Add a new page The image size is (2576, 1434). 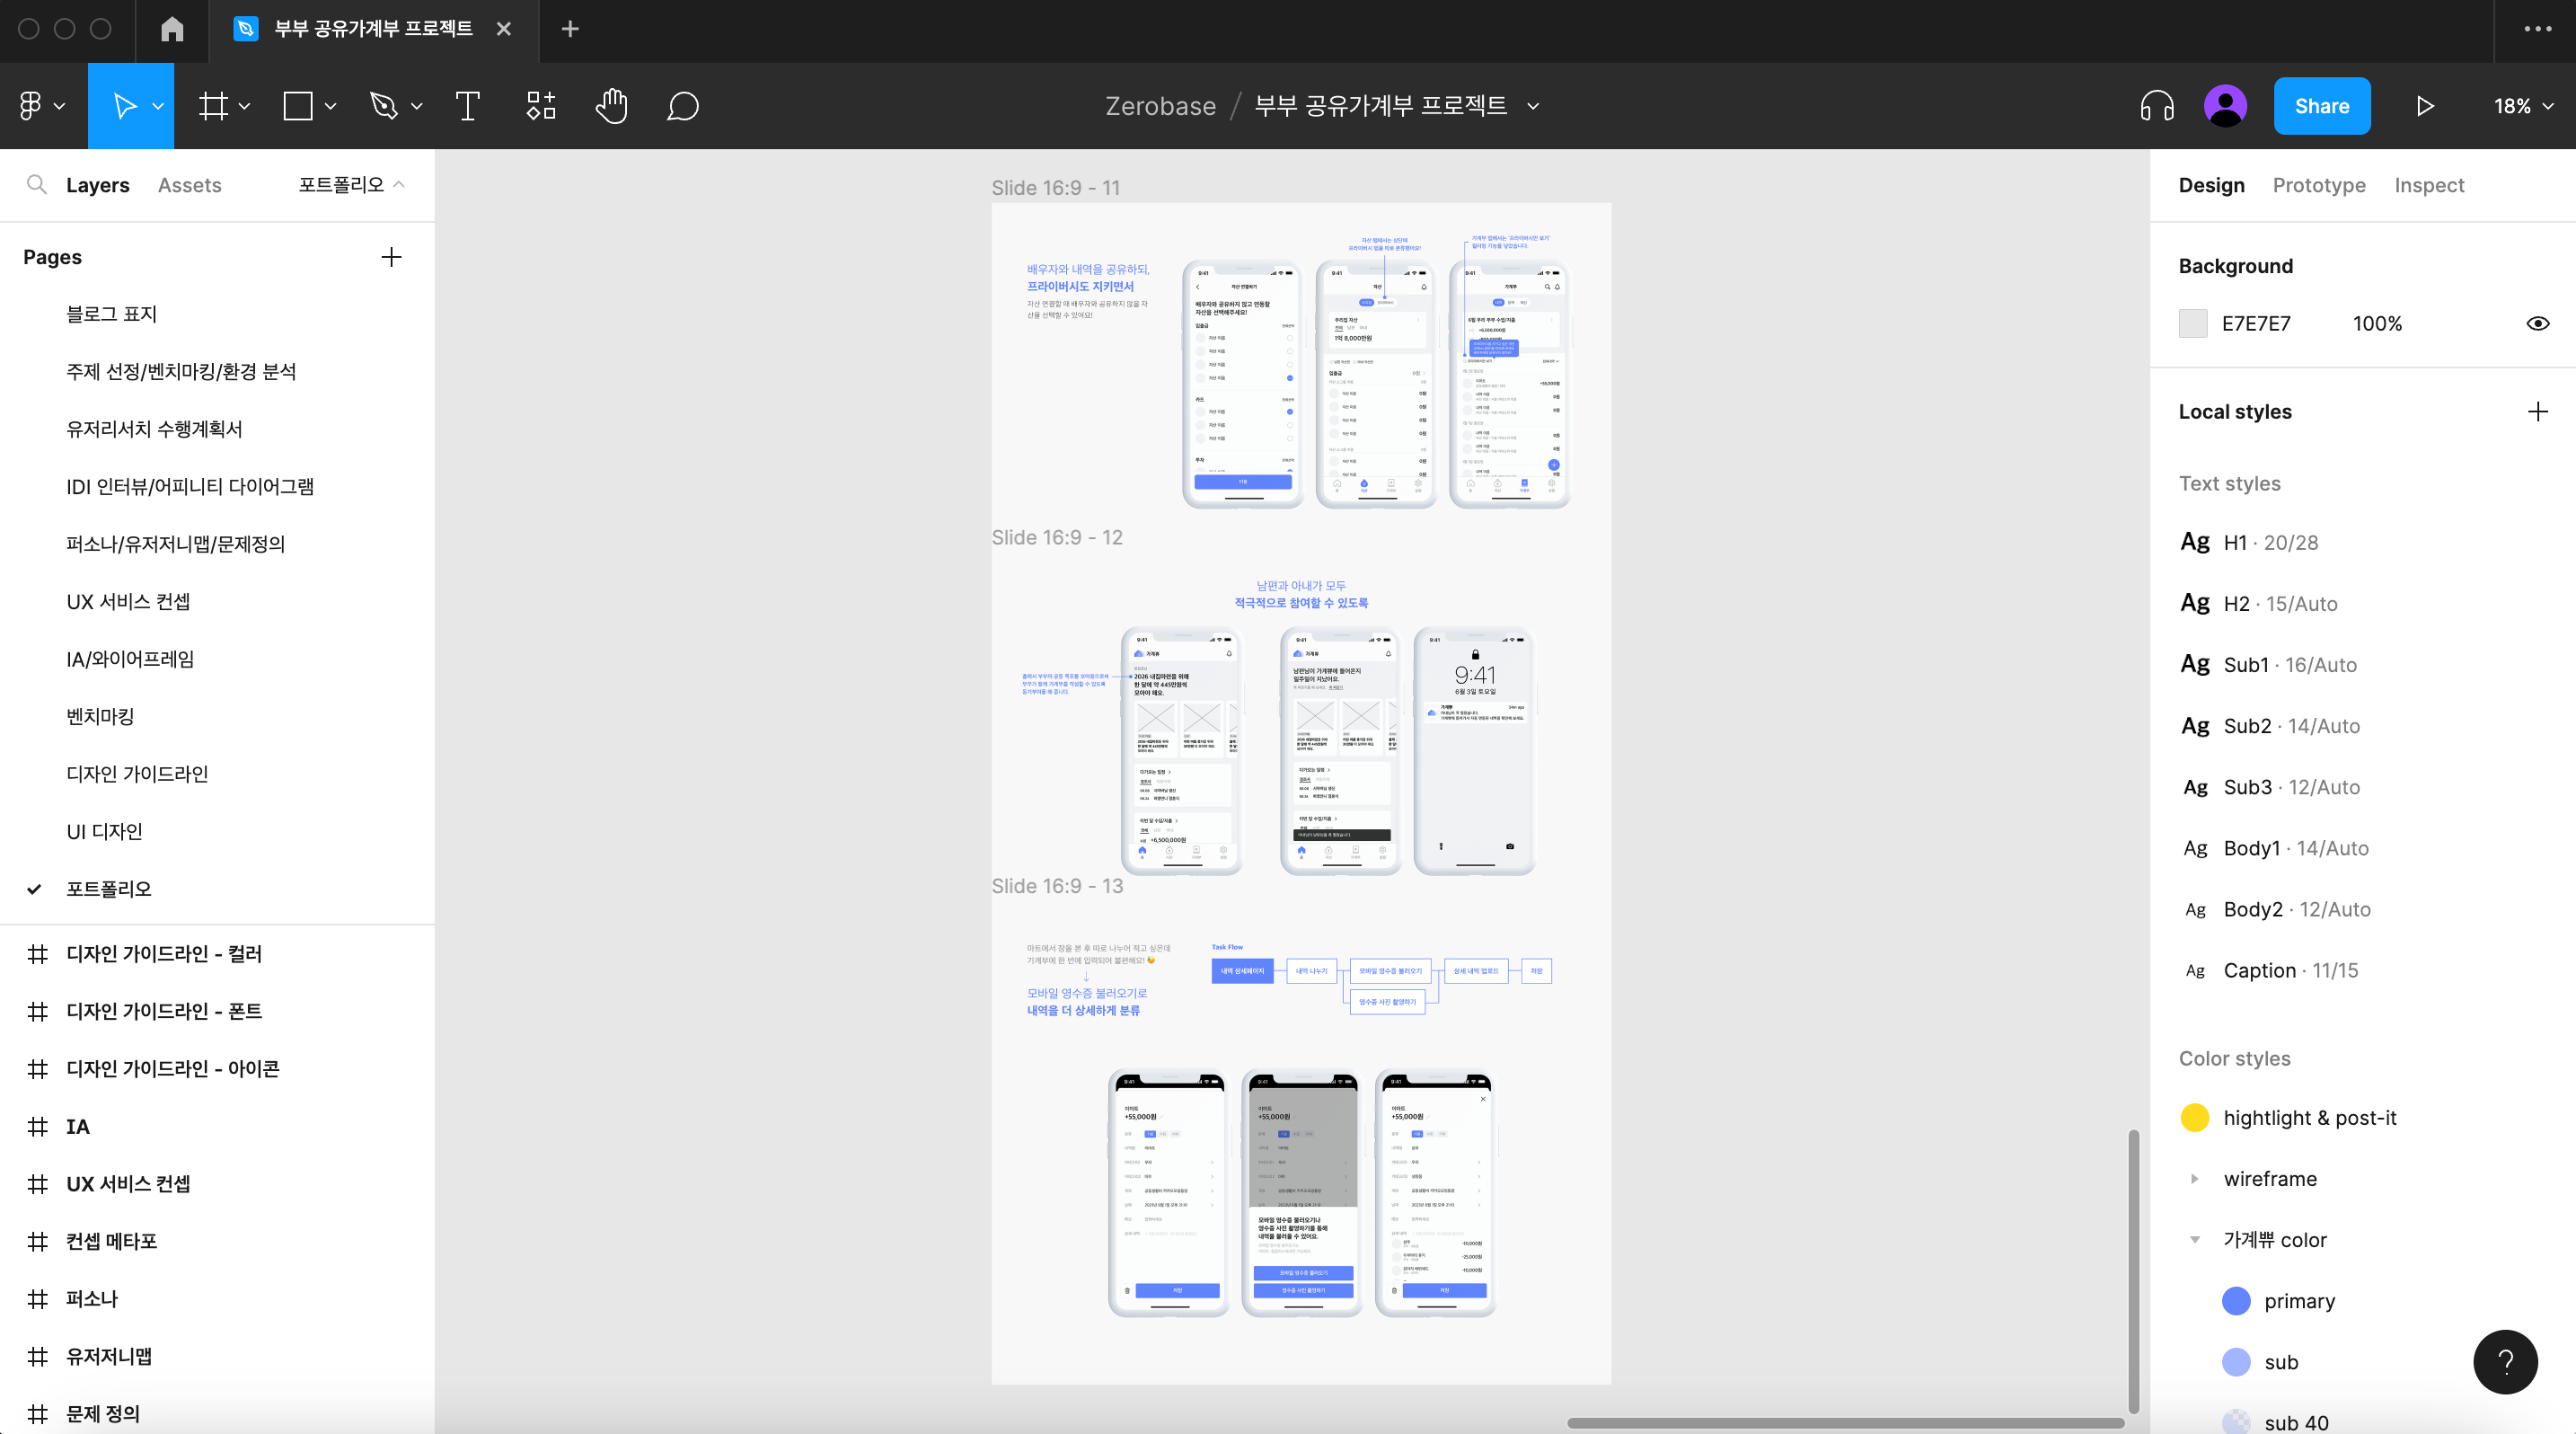(391, 257)
